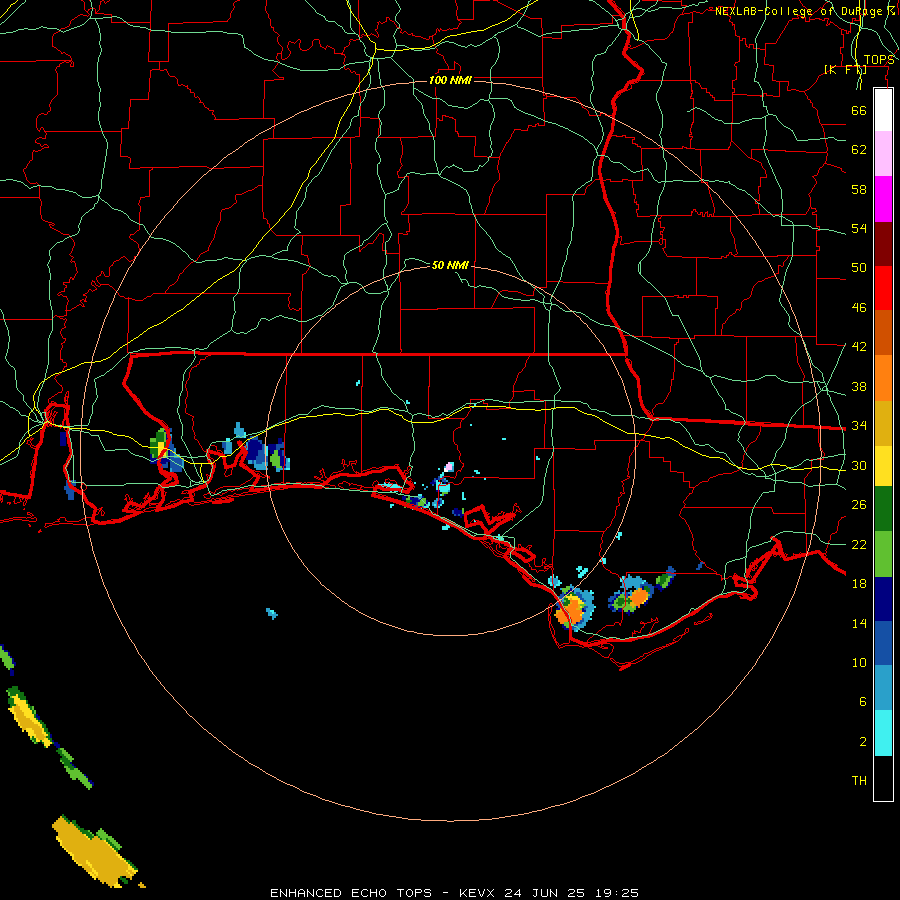The height and width of the screenshot is (900, 900).
Task: Pick the sky blue legend swatch
Action: (883, 688)
